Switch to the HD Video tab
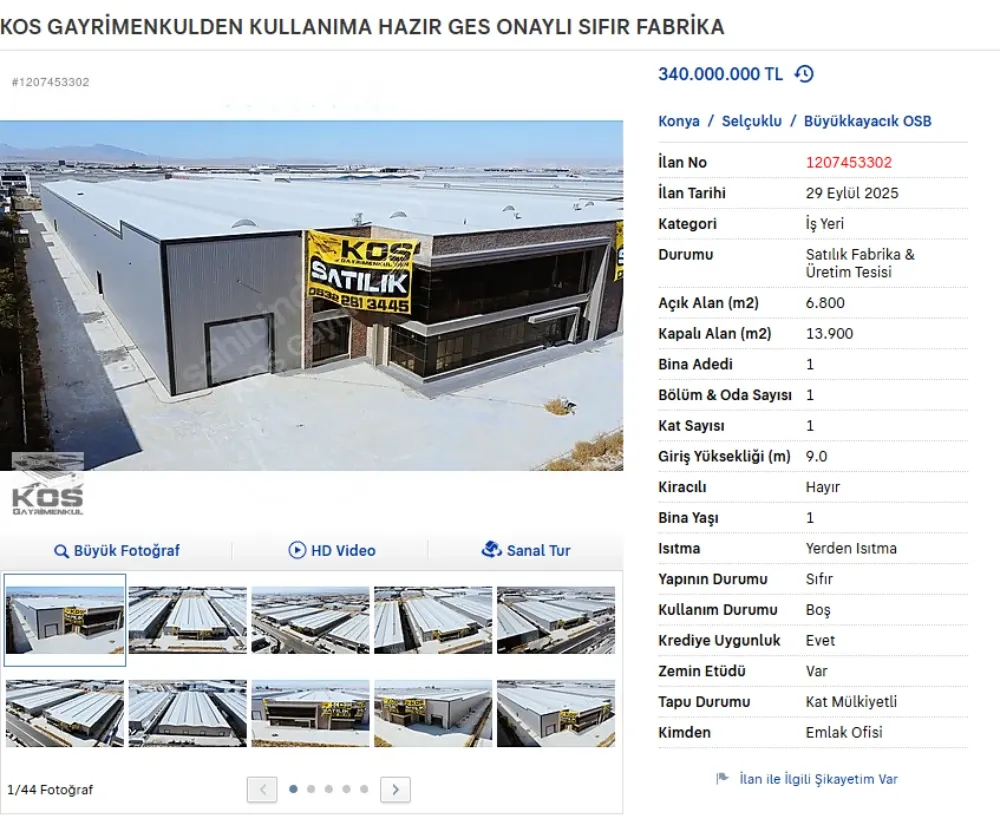This screenshot has width=1000, height=825. click(332, 550)
